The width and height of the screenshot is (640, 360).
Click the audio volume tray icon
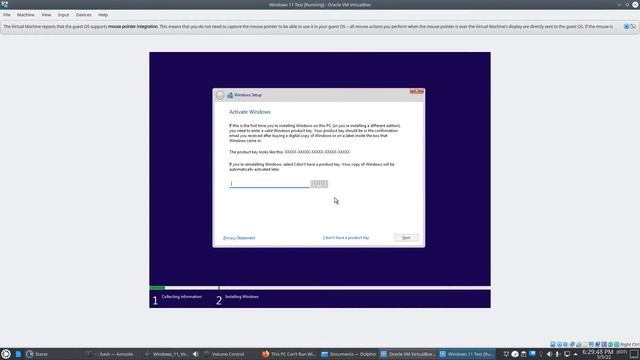point(549,354)
